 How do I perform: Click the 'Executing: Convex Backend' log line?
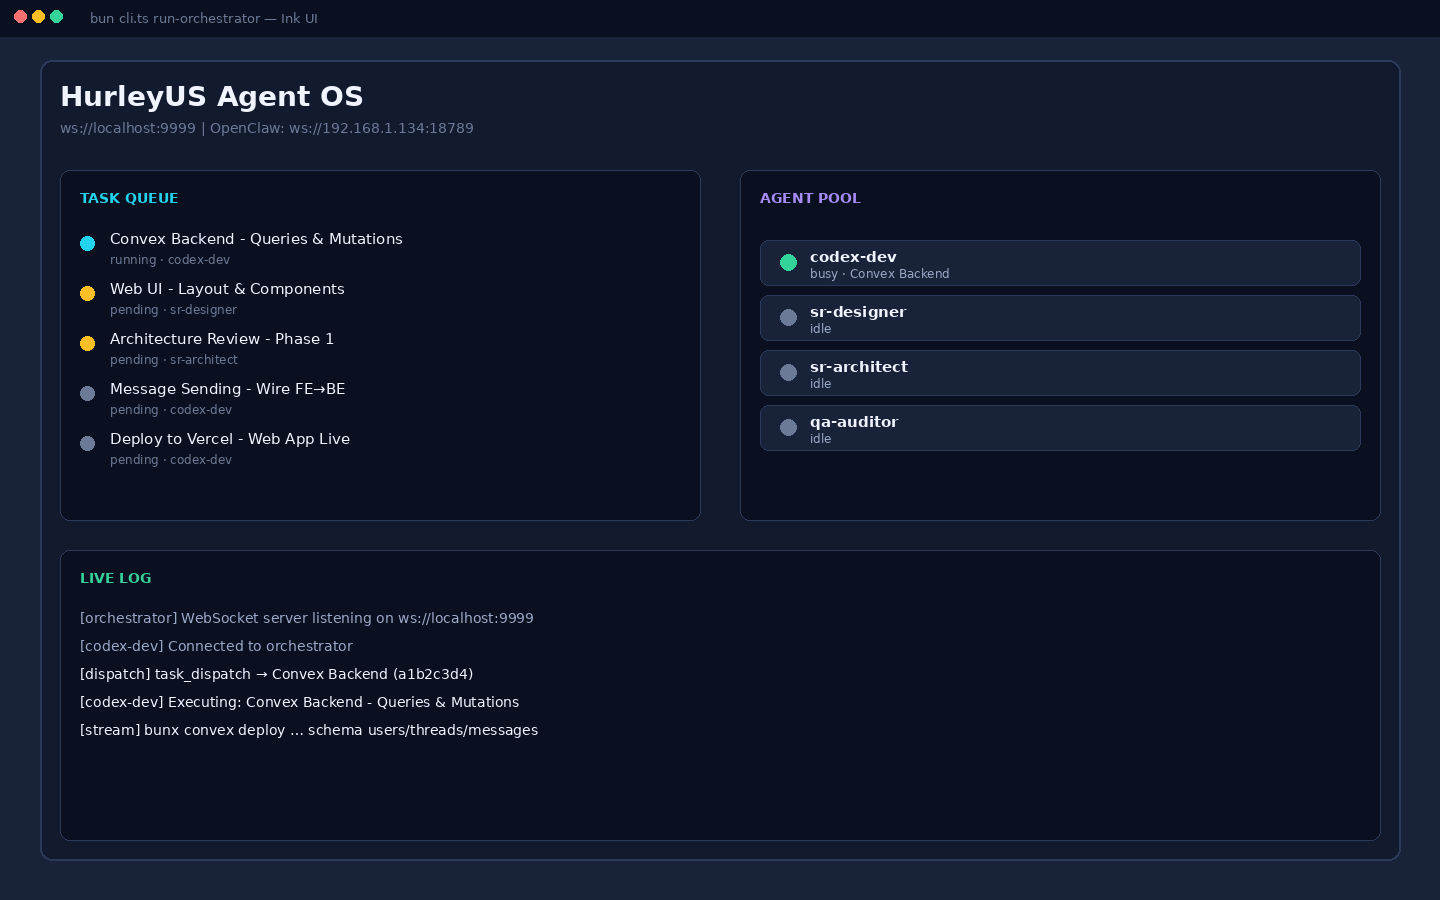300,702
